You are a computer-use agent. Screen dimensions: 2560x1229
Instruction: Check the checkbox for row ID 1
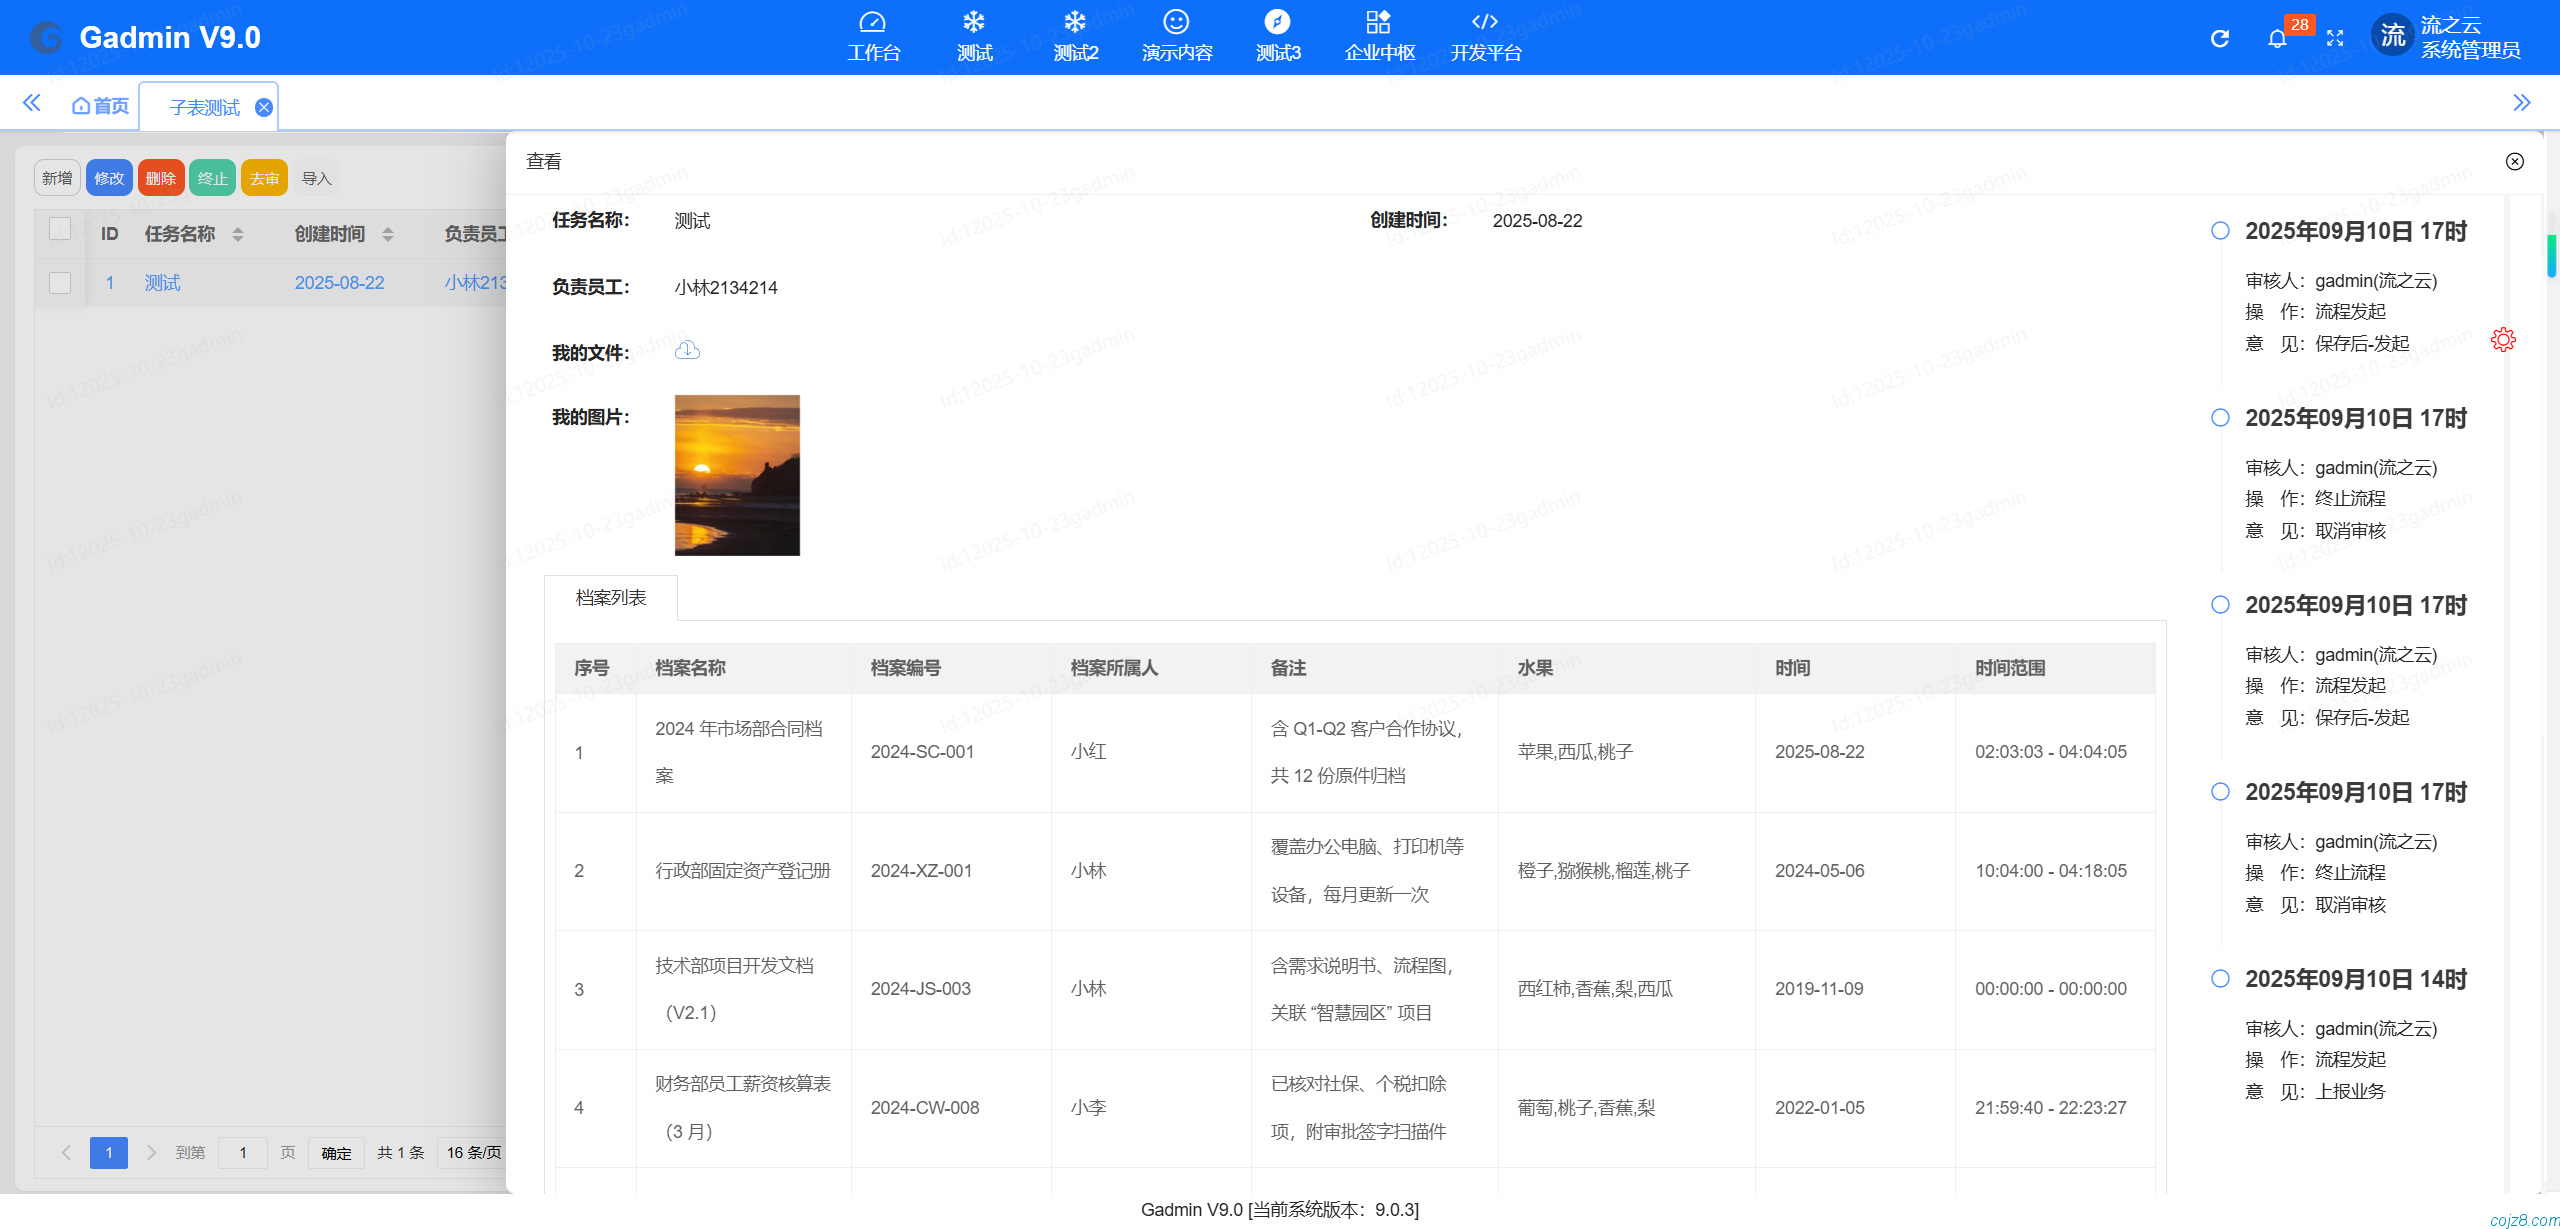tap(59, 283)
